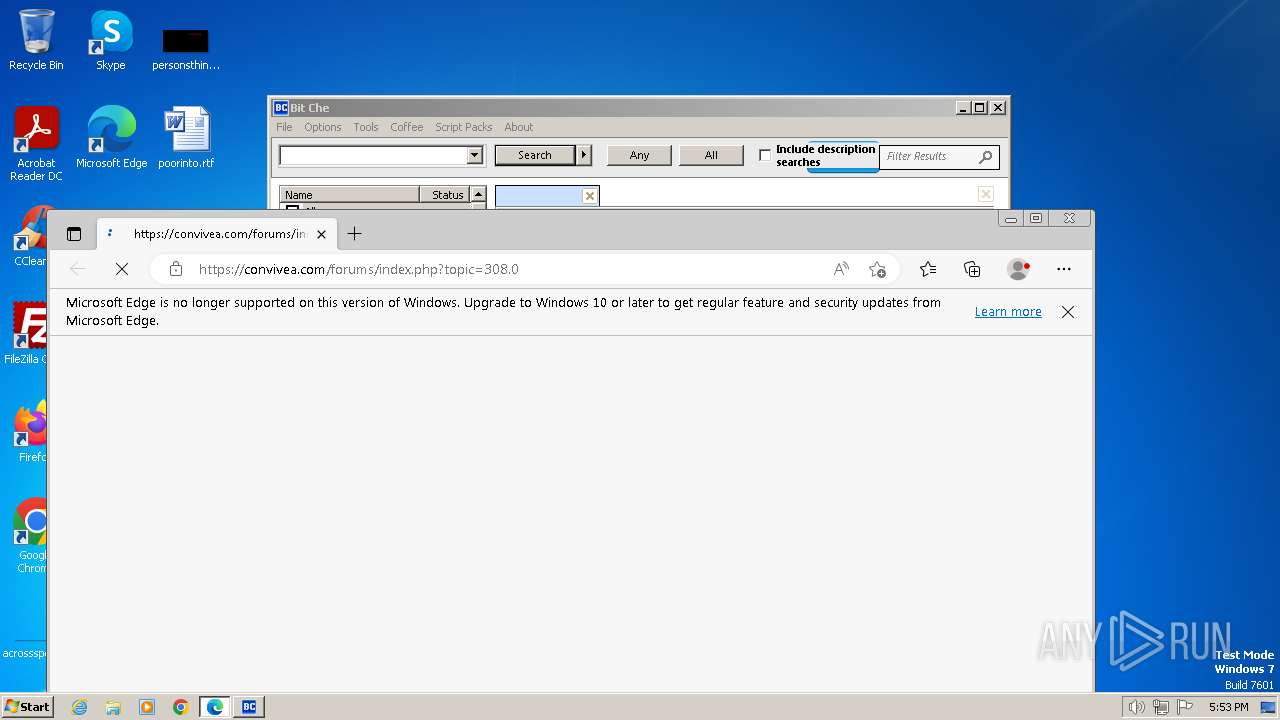Screen dimensions: 1280x720
Task: Stop loading the page
Action: pyautogui.click(x=121, y=269)
